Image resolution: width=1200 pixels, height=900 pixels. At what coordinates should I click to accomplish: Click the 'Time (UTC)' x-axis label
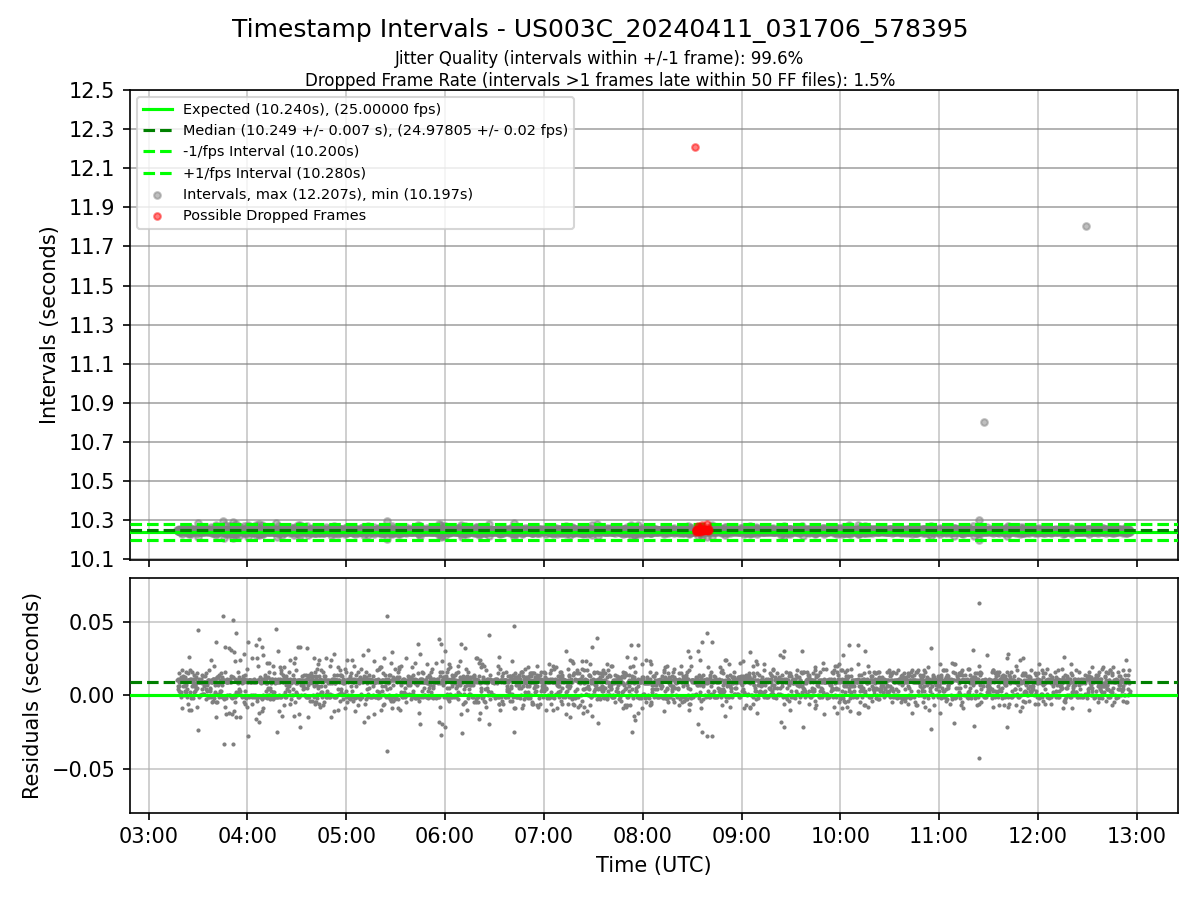(653, 865)
